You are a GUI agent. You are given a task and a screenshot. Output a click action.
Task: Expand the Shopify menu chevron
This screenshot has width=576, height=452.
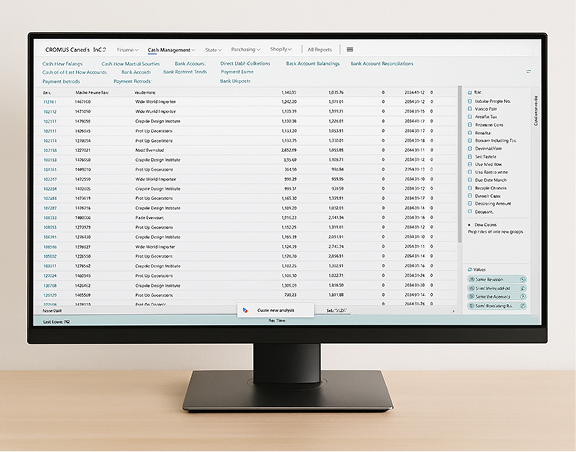click(x=290, y=49)
